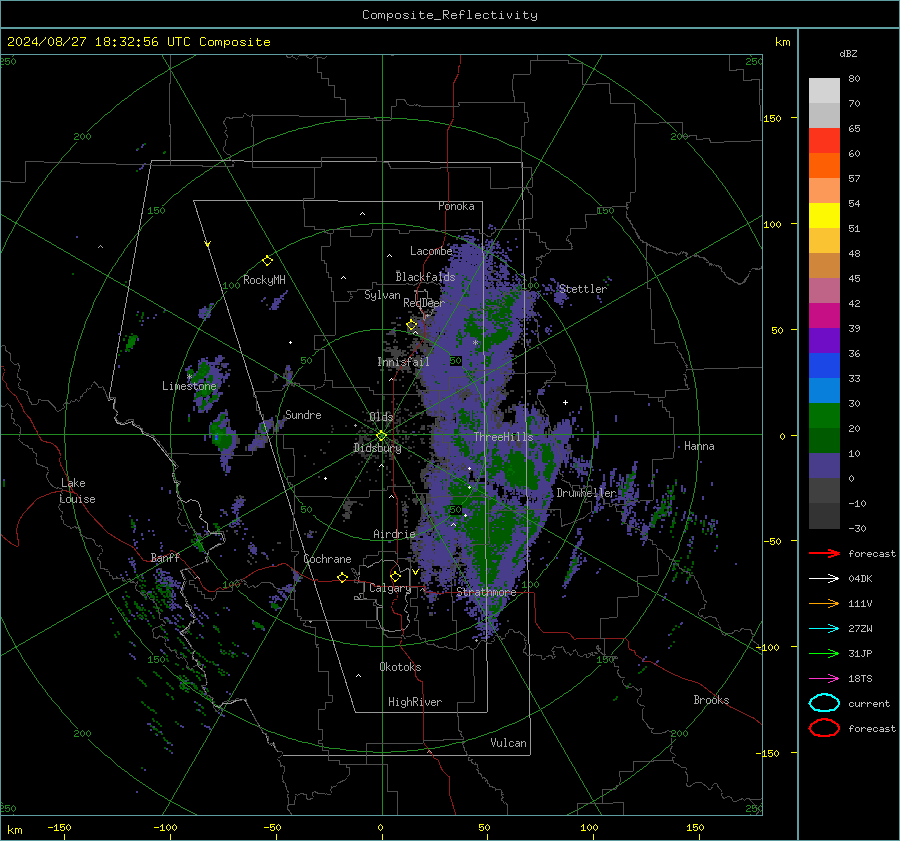Click the Innisfail city label

click(403, 362)
